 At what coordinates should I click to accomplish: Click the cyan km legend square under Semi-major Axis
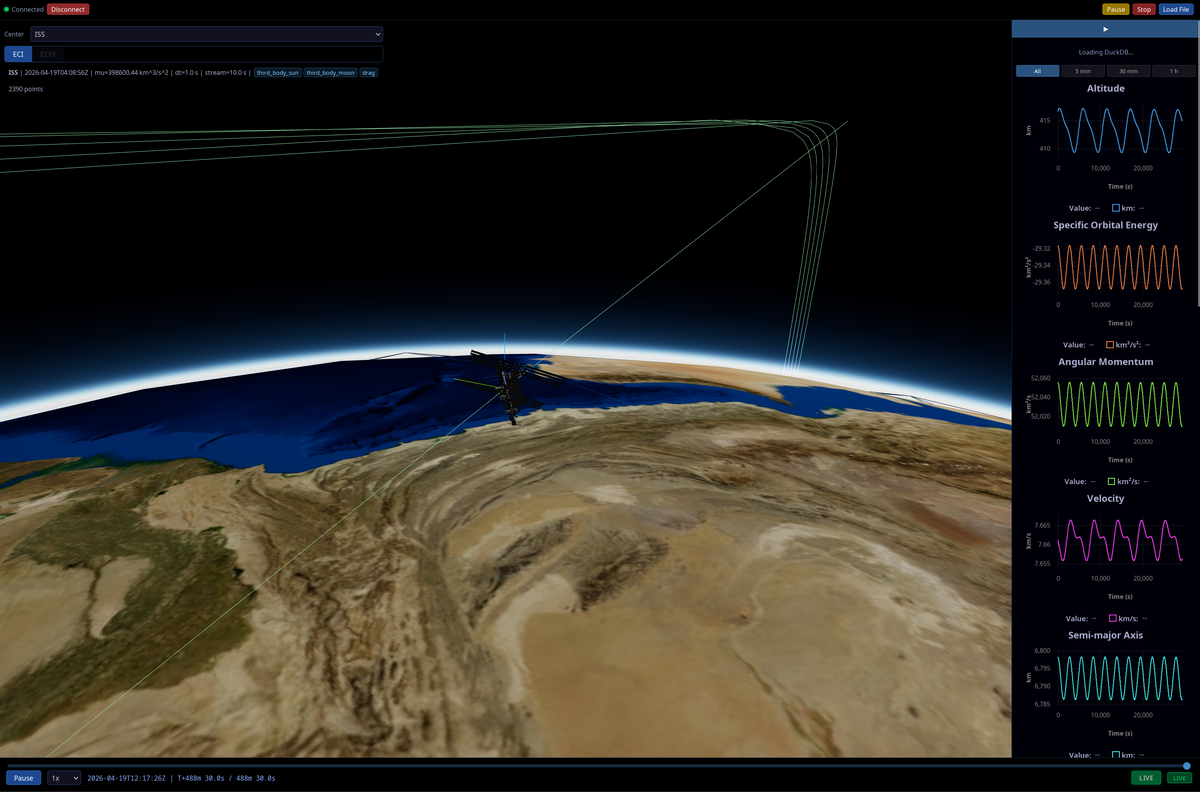point(1116,755)
